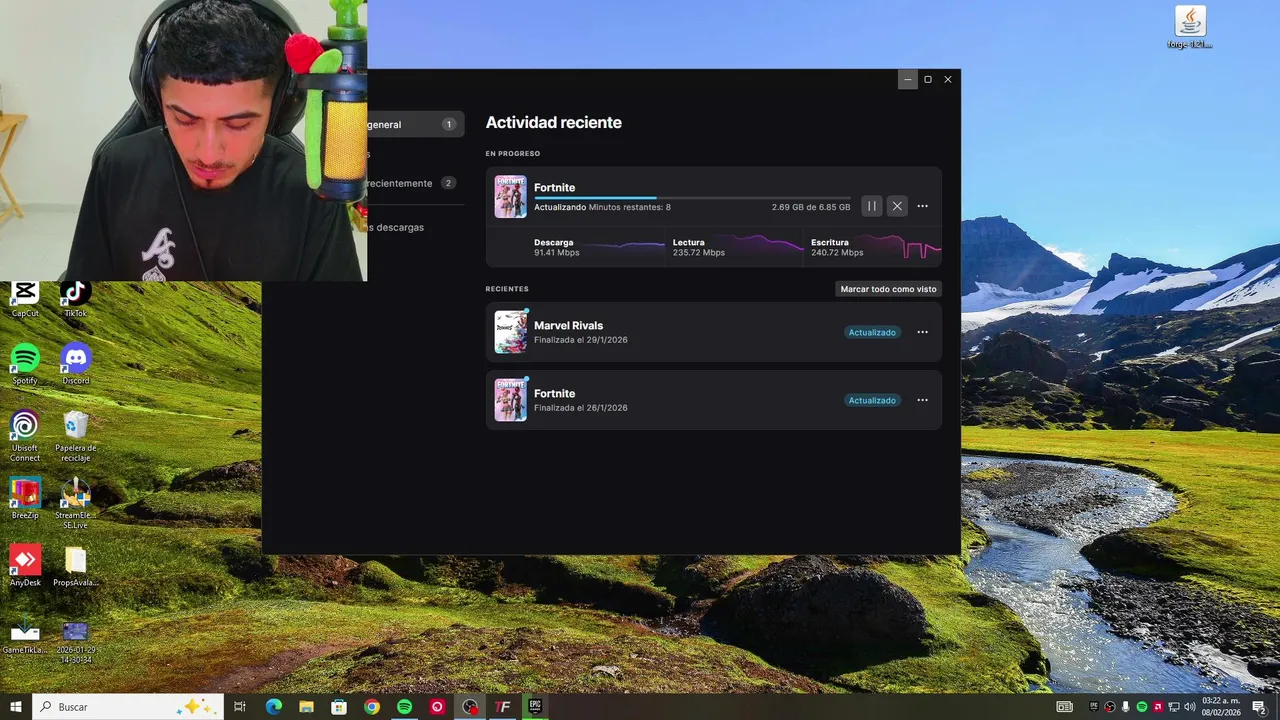The height and width of the screenshot is (720, 1280).
Task: Open the Windows Start menu
Action: tap(15, 706)
